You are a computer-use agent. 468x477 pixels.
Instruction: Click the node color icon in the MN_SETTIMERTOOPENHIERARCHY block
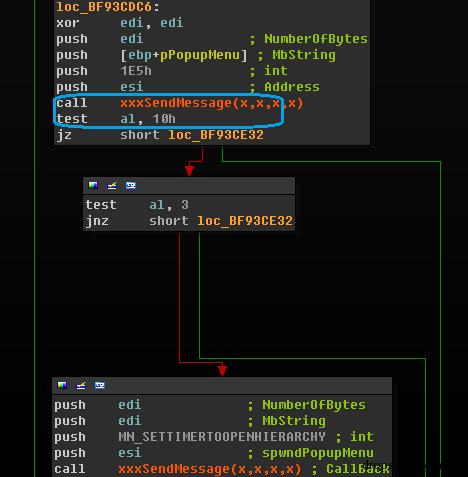pyautogui.click(x=62, y=385)
